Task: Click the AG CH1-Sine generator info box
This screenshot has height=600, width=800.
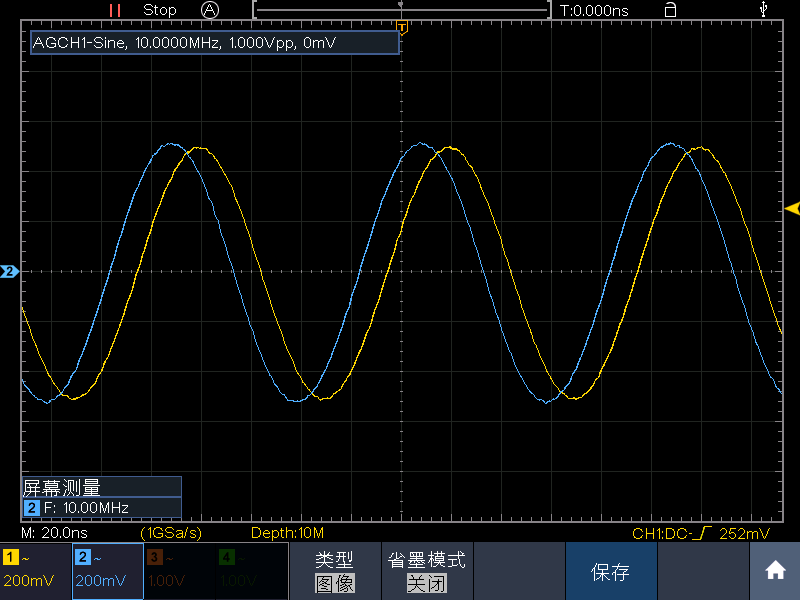Action: pos(215,43)
